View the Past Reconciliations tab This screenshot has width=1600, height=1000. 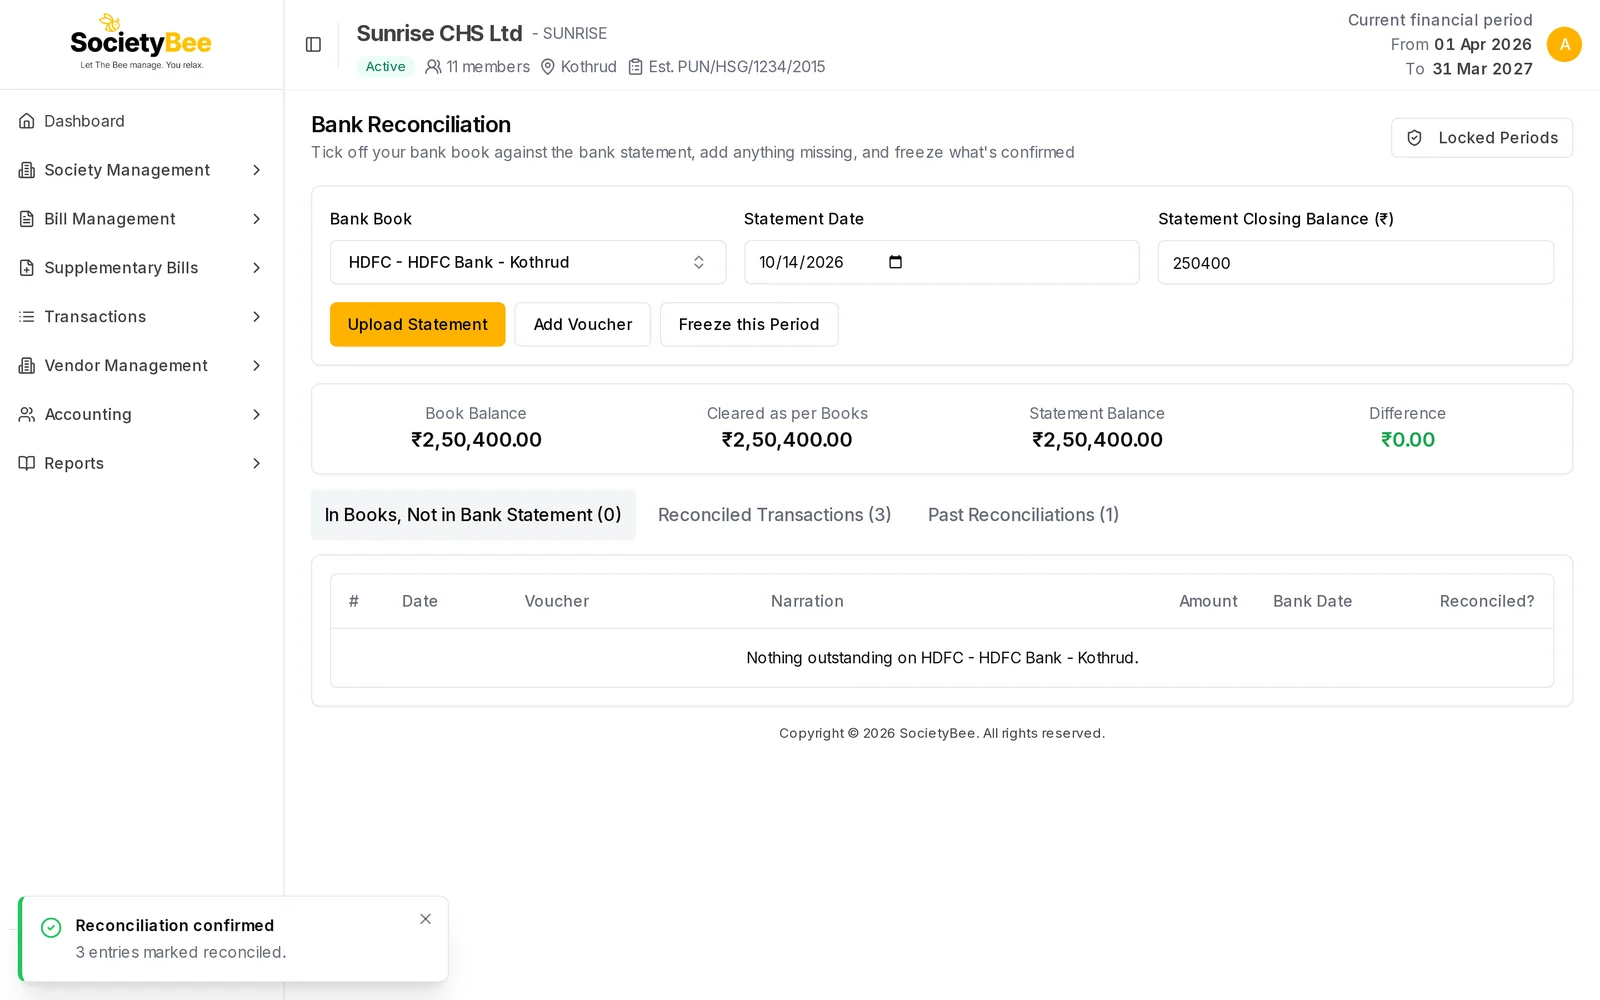[x=1023, y=515]
